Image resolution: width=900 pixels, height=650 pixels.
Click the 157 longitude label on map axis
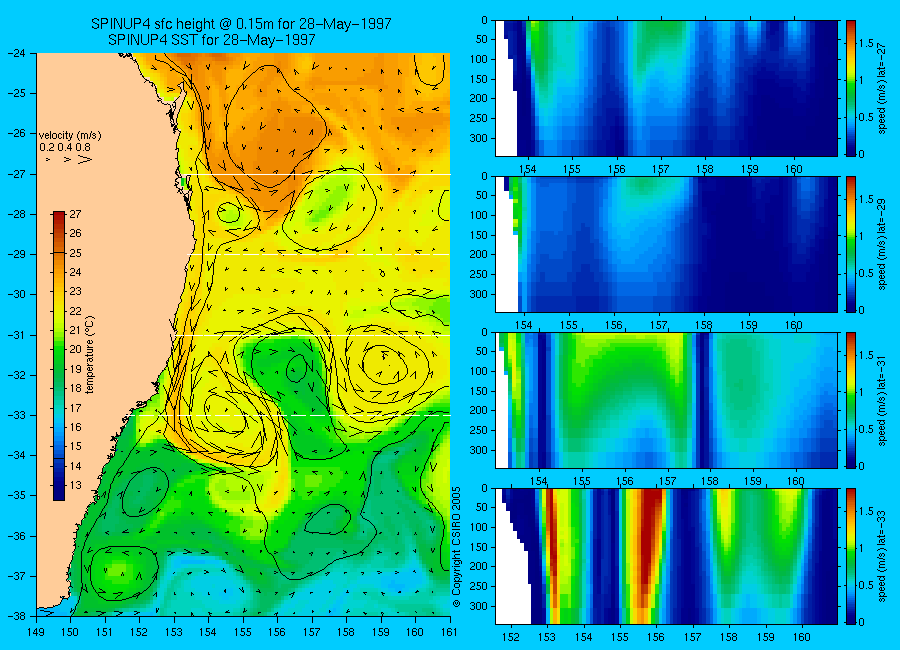click(x=312, y=632)
